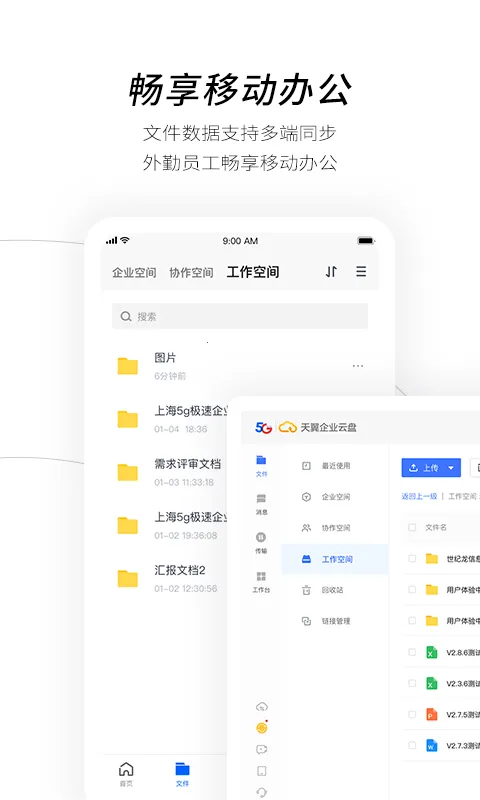Image resolution: width=480 pixels, height=800 pixels.
Task: Switch to the 协作空间 tab
Action: point(191,272)
